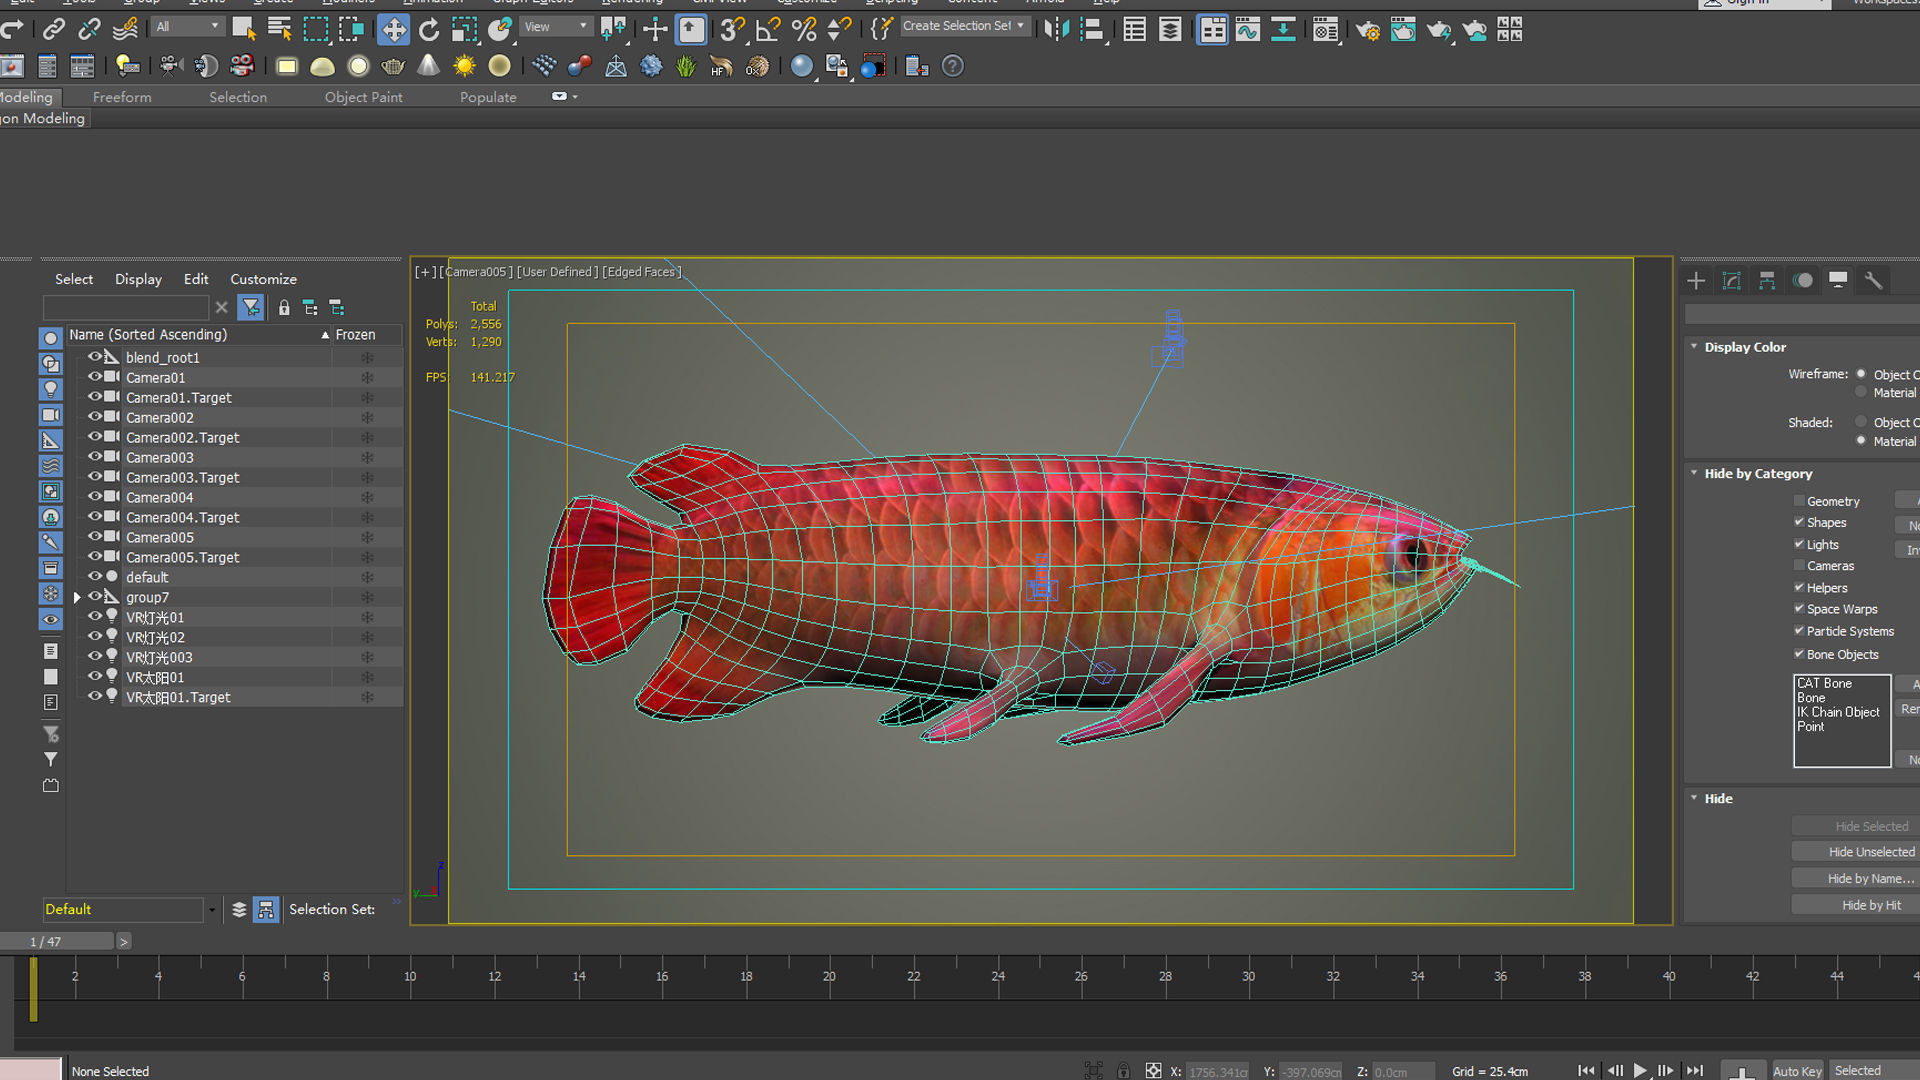Open the reference coordinate View dropdown
Screen dimensions: 1920x1080
(556, 26)
